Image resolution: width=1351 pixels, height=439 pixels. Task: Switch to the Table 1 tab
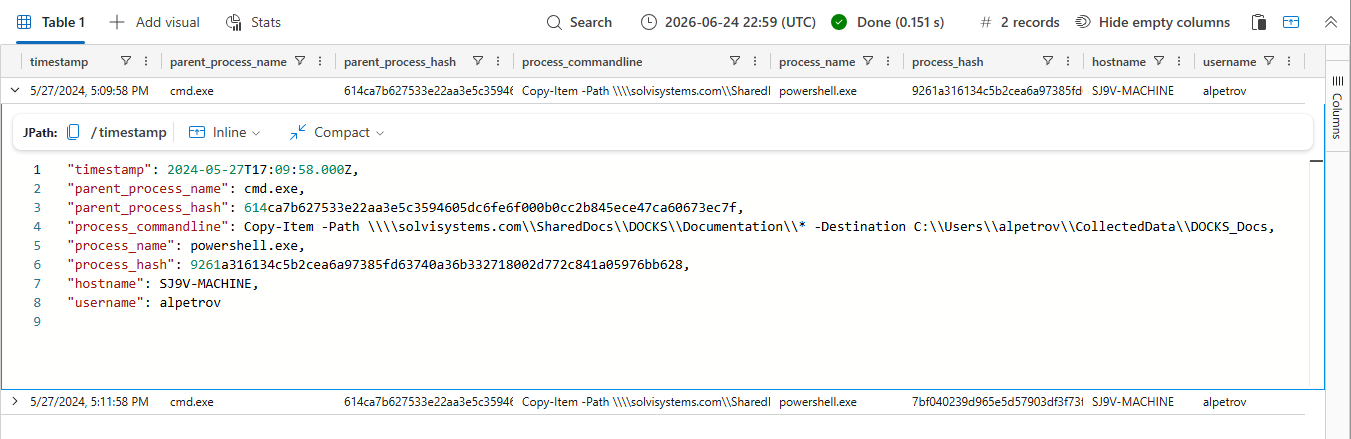pos(51,22)
